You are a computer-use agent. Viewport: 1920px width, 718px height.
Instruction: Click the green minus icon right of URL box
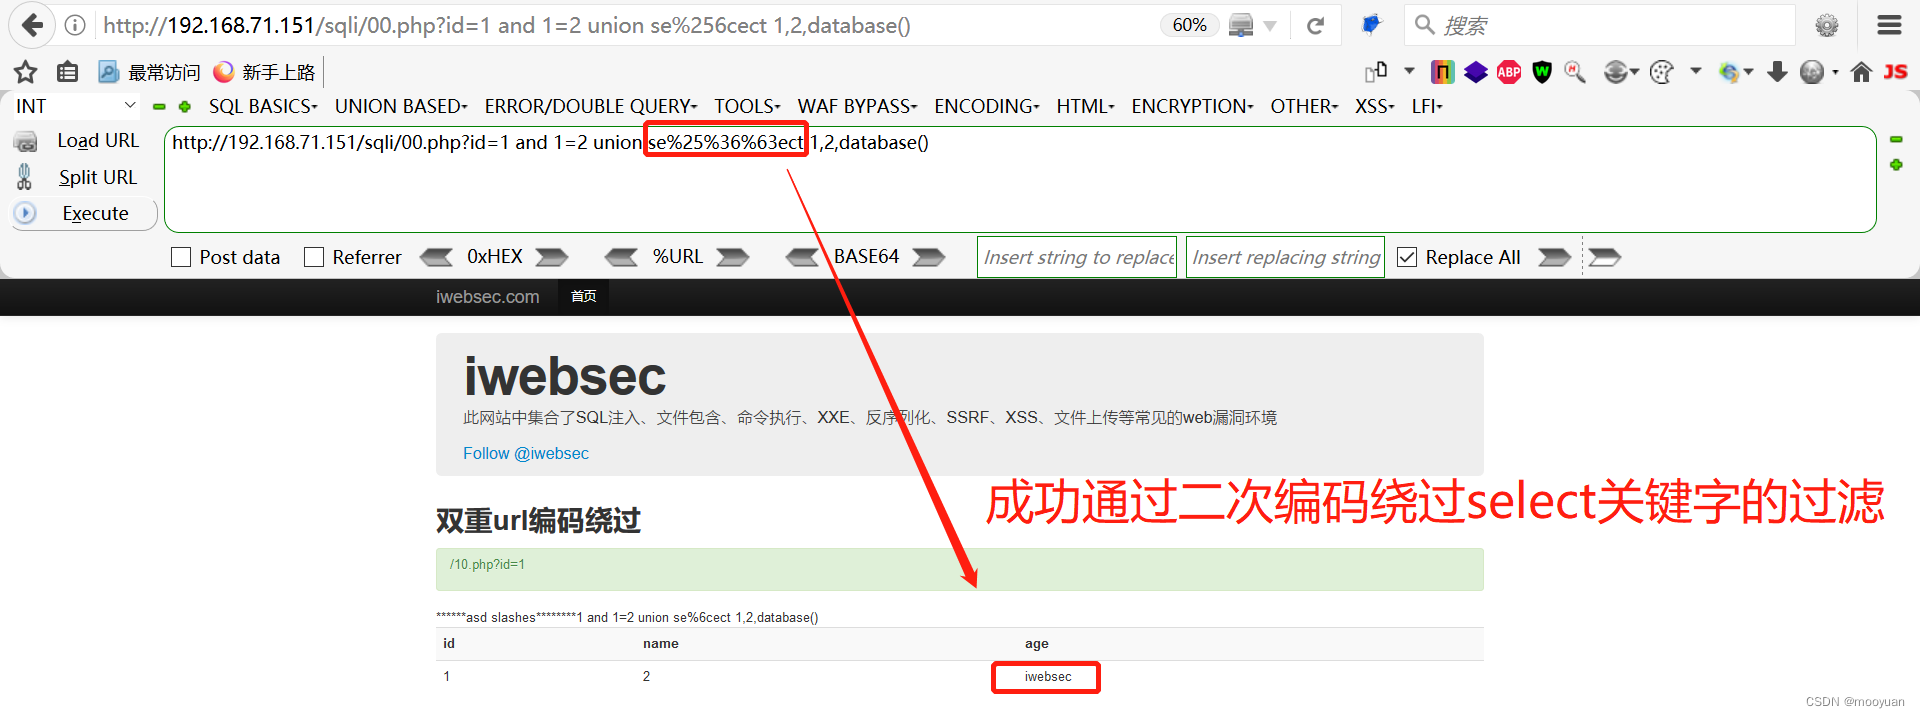click(x=1896, y=139)
